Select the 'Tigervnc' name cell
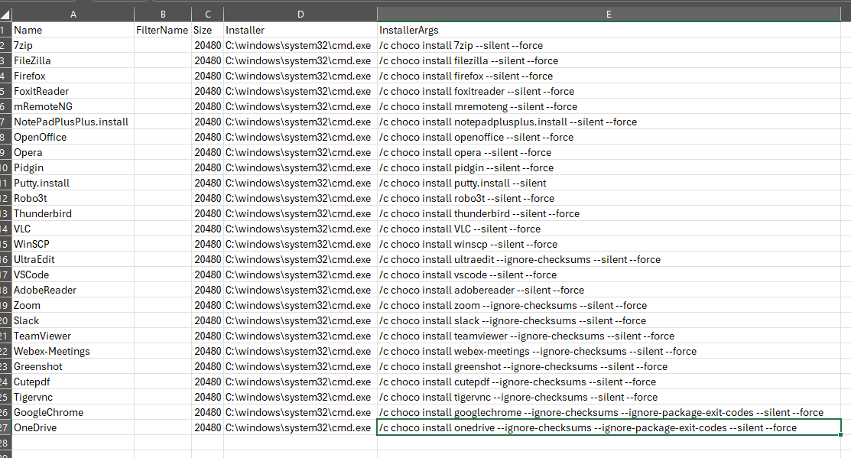852x458 pixels. tap(73, 397)
